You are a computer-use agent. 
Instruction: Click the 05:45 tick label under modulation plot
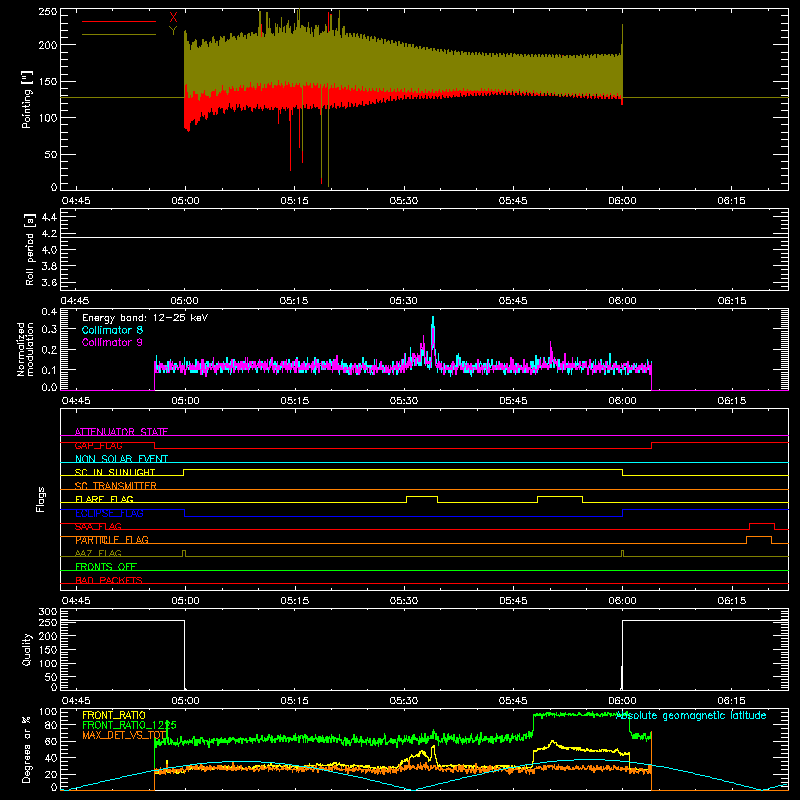513,401
